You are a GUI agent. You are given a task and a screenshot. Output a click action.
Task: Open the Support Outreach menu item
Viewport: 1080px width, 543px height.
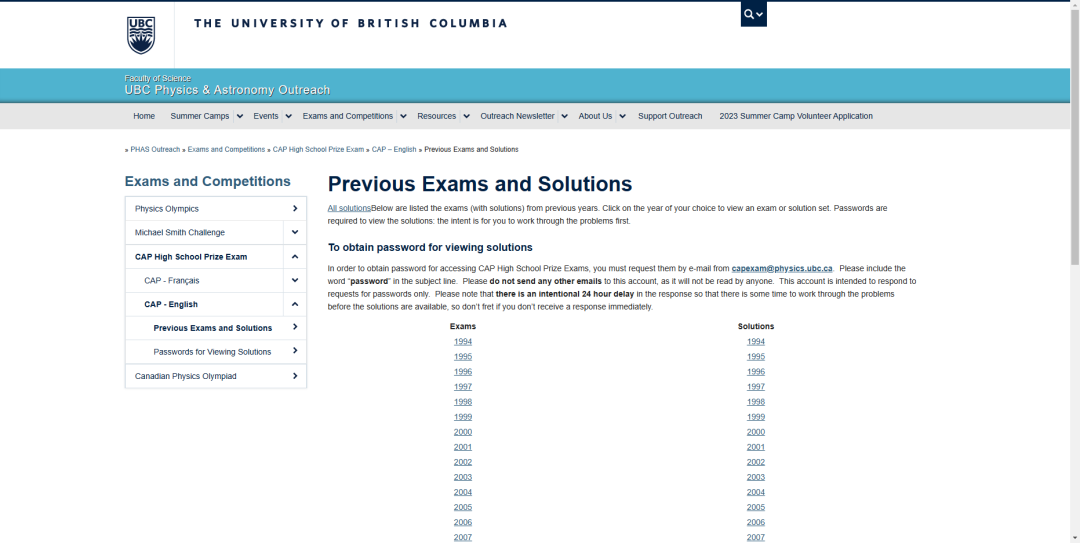click(x=670, y=116)
